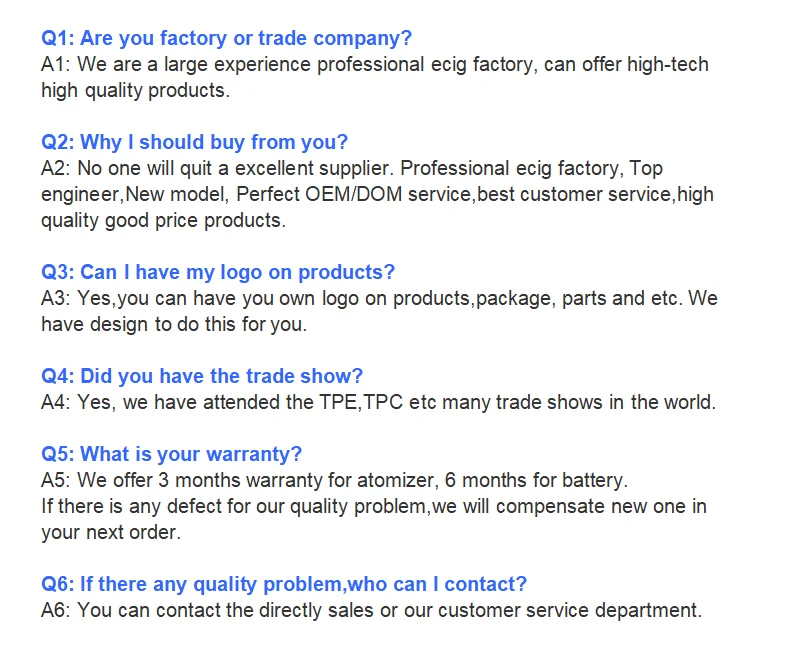The image size is (798, 657).
Task: Open the Q6 quality problem contact question
Action: pyautogui.click(x=284, y=584)
